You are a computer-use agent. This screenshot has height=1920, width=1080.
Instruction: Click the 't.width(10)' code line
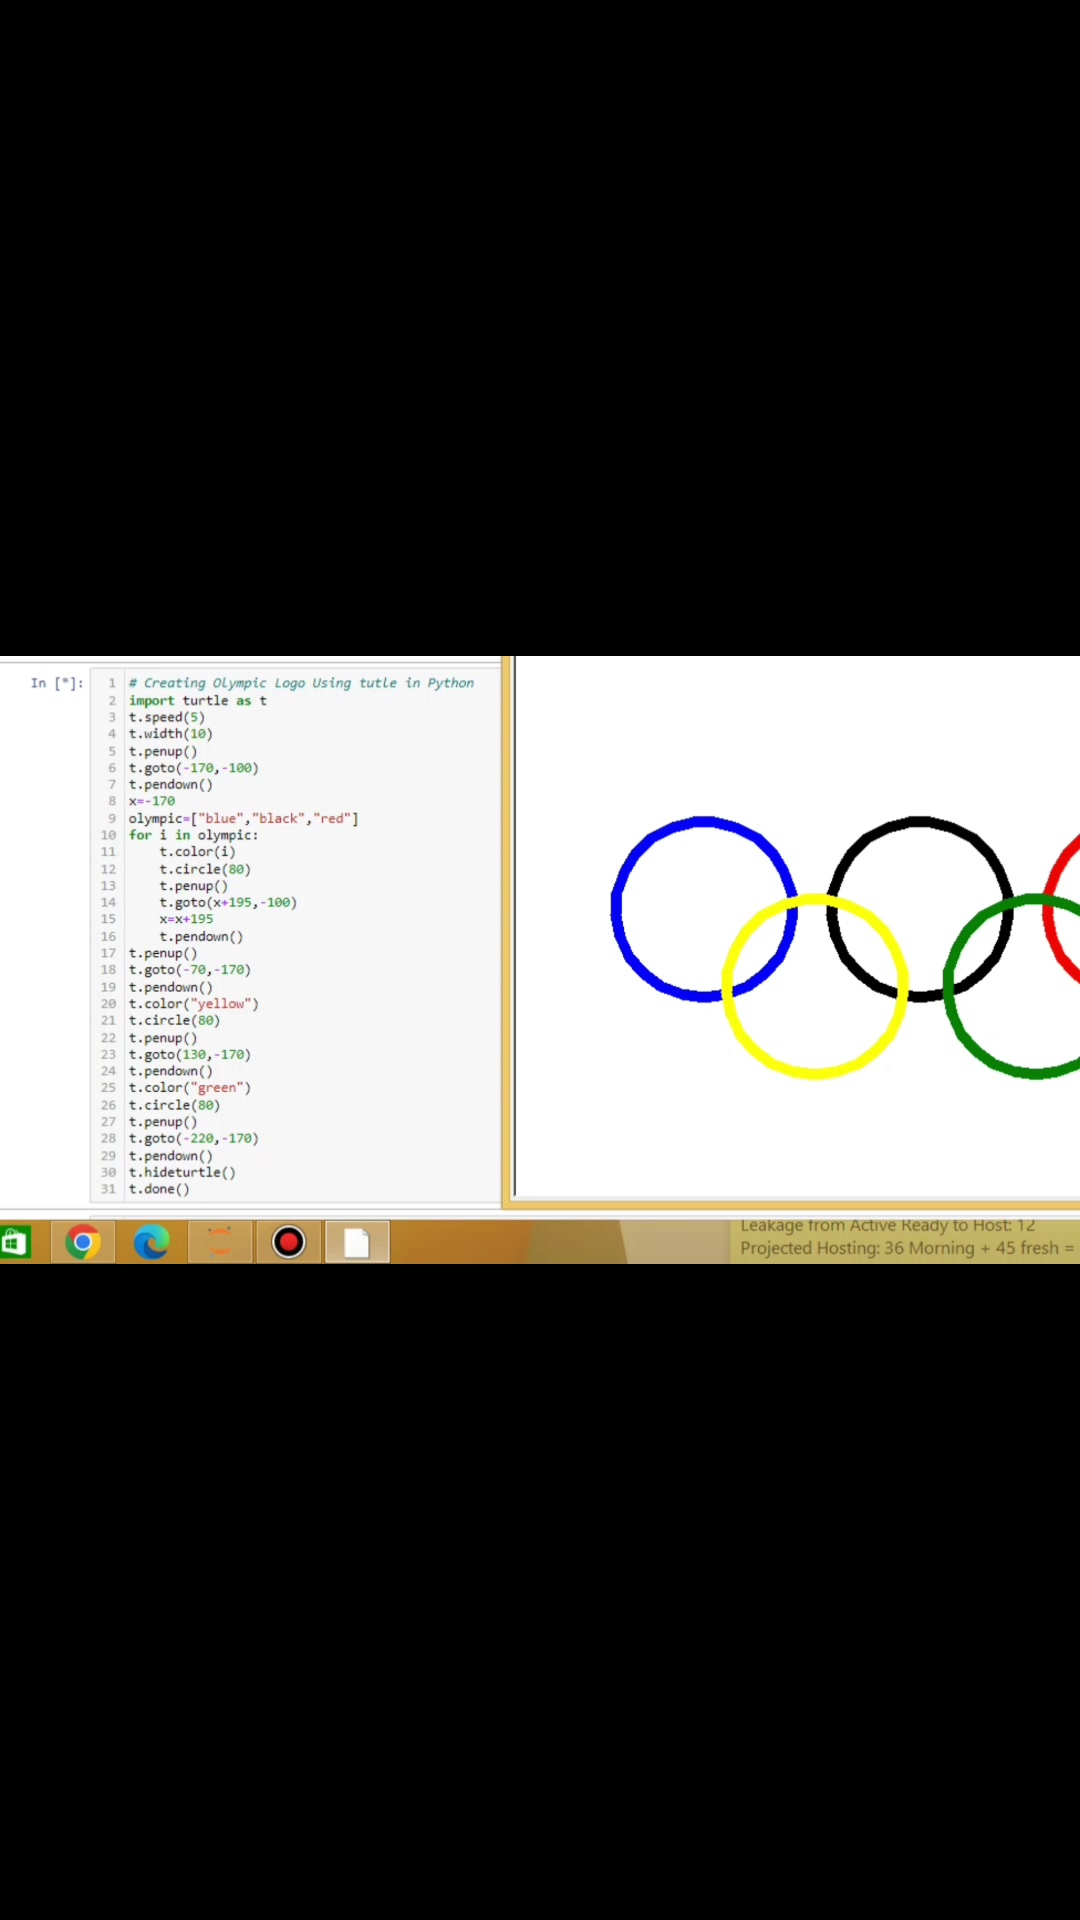[x=170, y=734]
